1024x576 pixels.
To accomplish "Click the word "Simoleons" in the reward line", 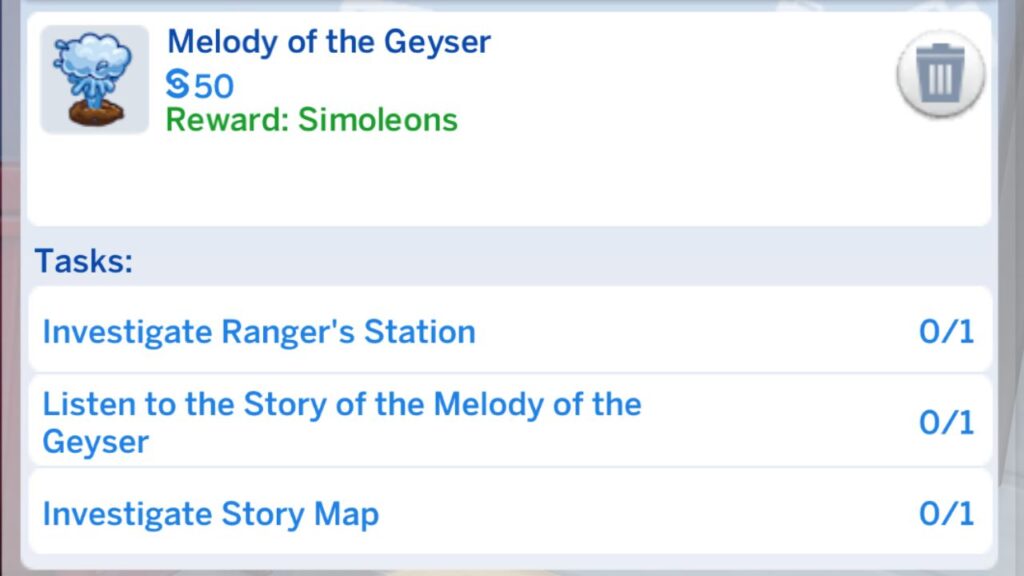I will pos(378,120).
